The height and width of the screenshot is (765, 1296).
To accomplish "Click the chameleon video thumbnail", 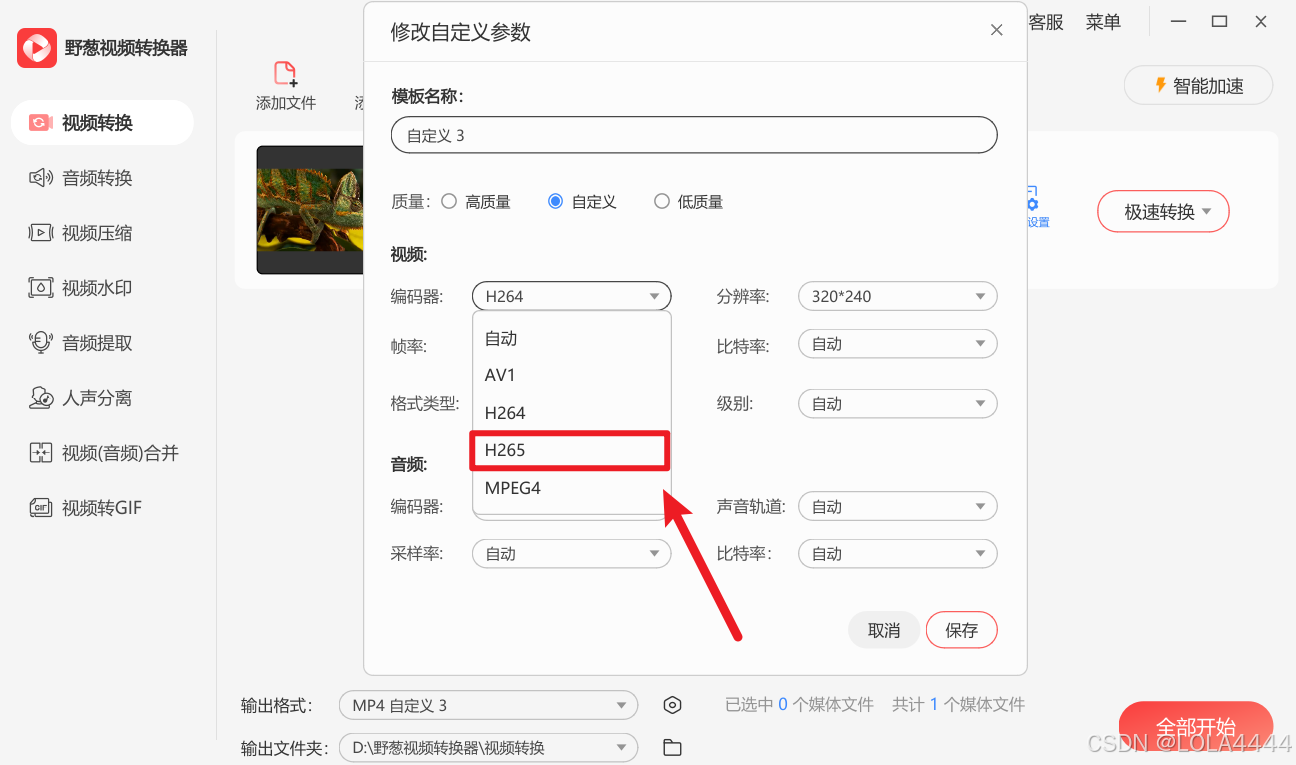I will (310, 210).
